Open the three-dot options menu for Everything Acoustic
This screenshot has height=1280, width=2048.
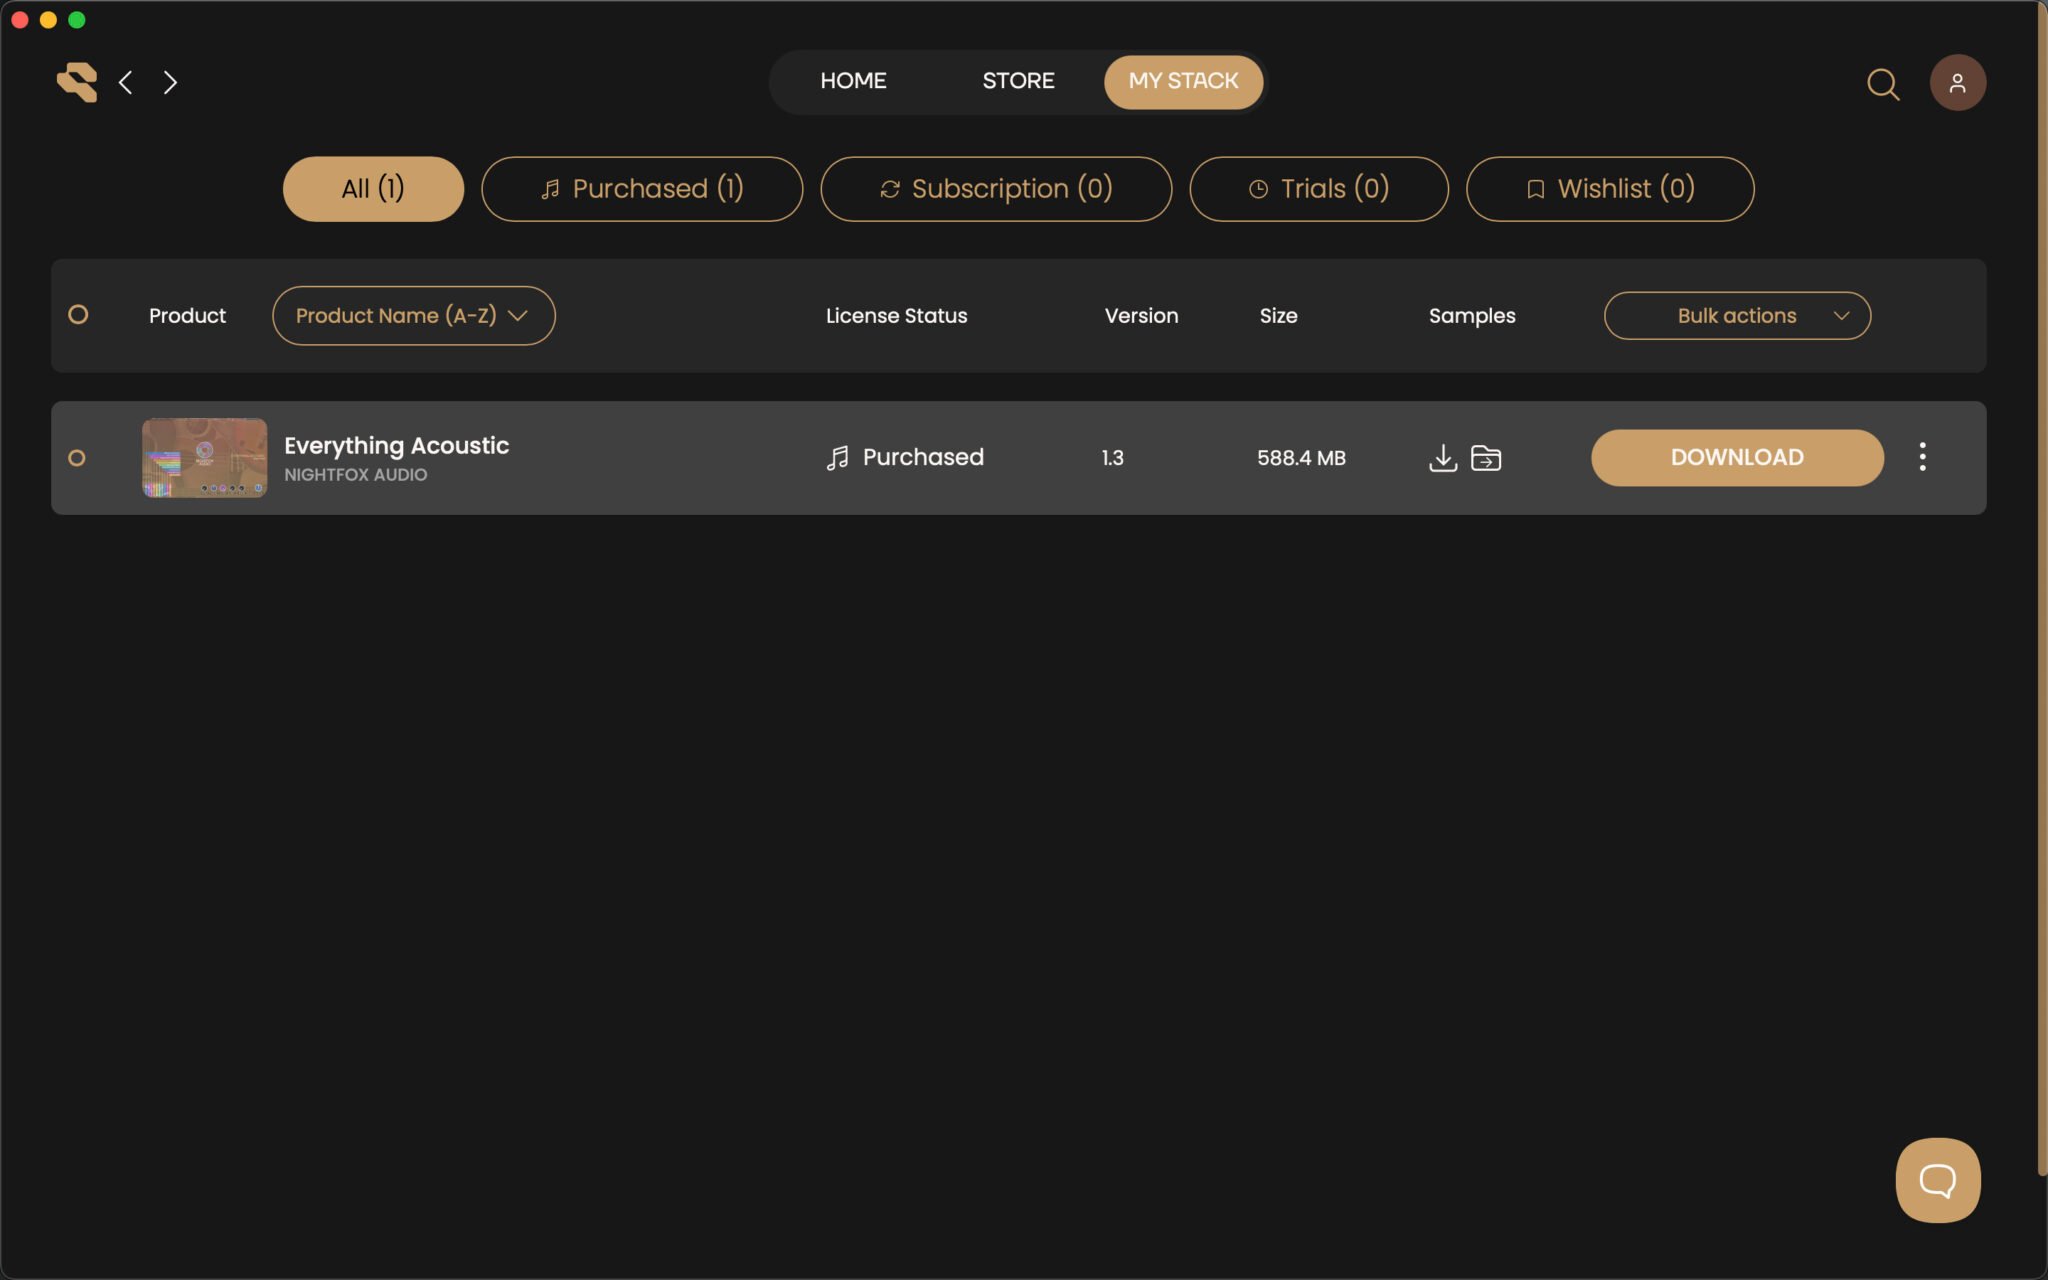click(x=1922, y=457)
